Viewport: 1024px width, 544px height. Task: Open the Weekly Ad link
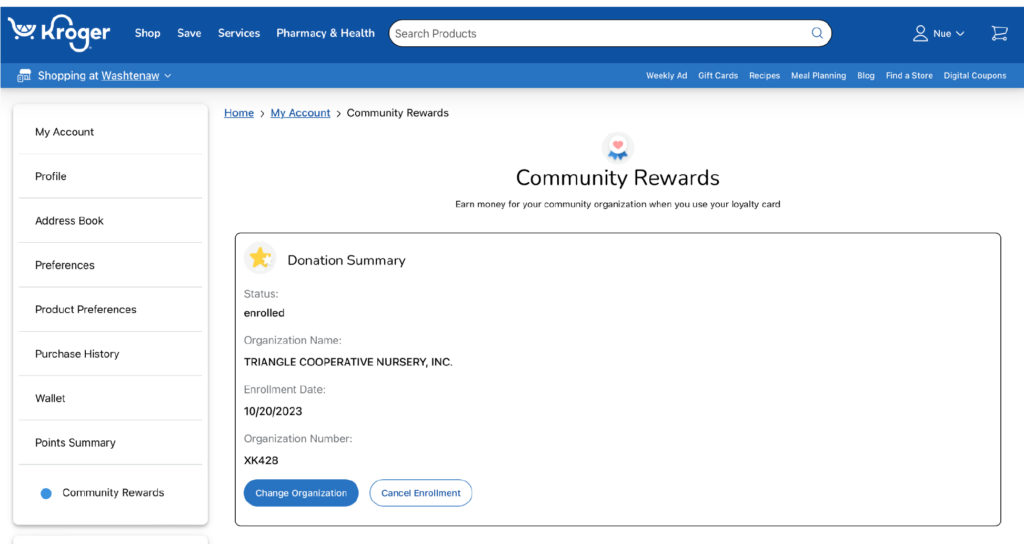coord(666,76)
